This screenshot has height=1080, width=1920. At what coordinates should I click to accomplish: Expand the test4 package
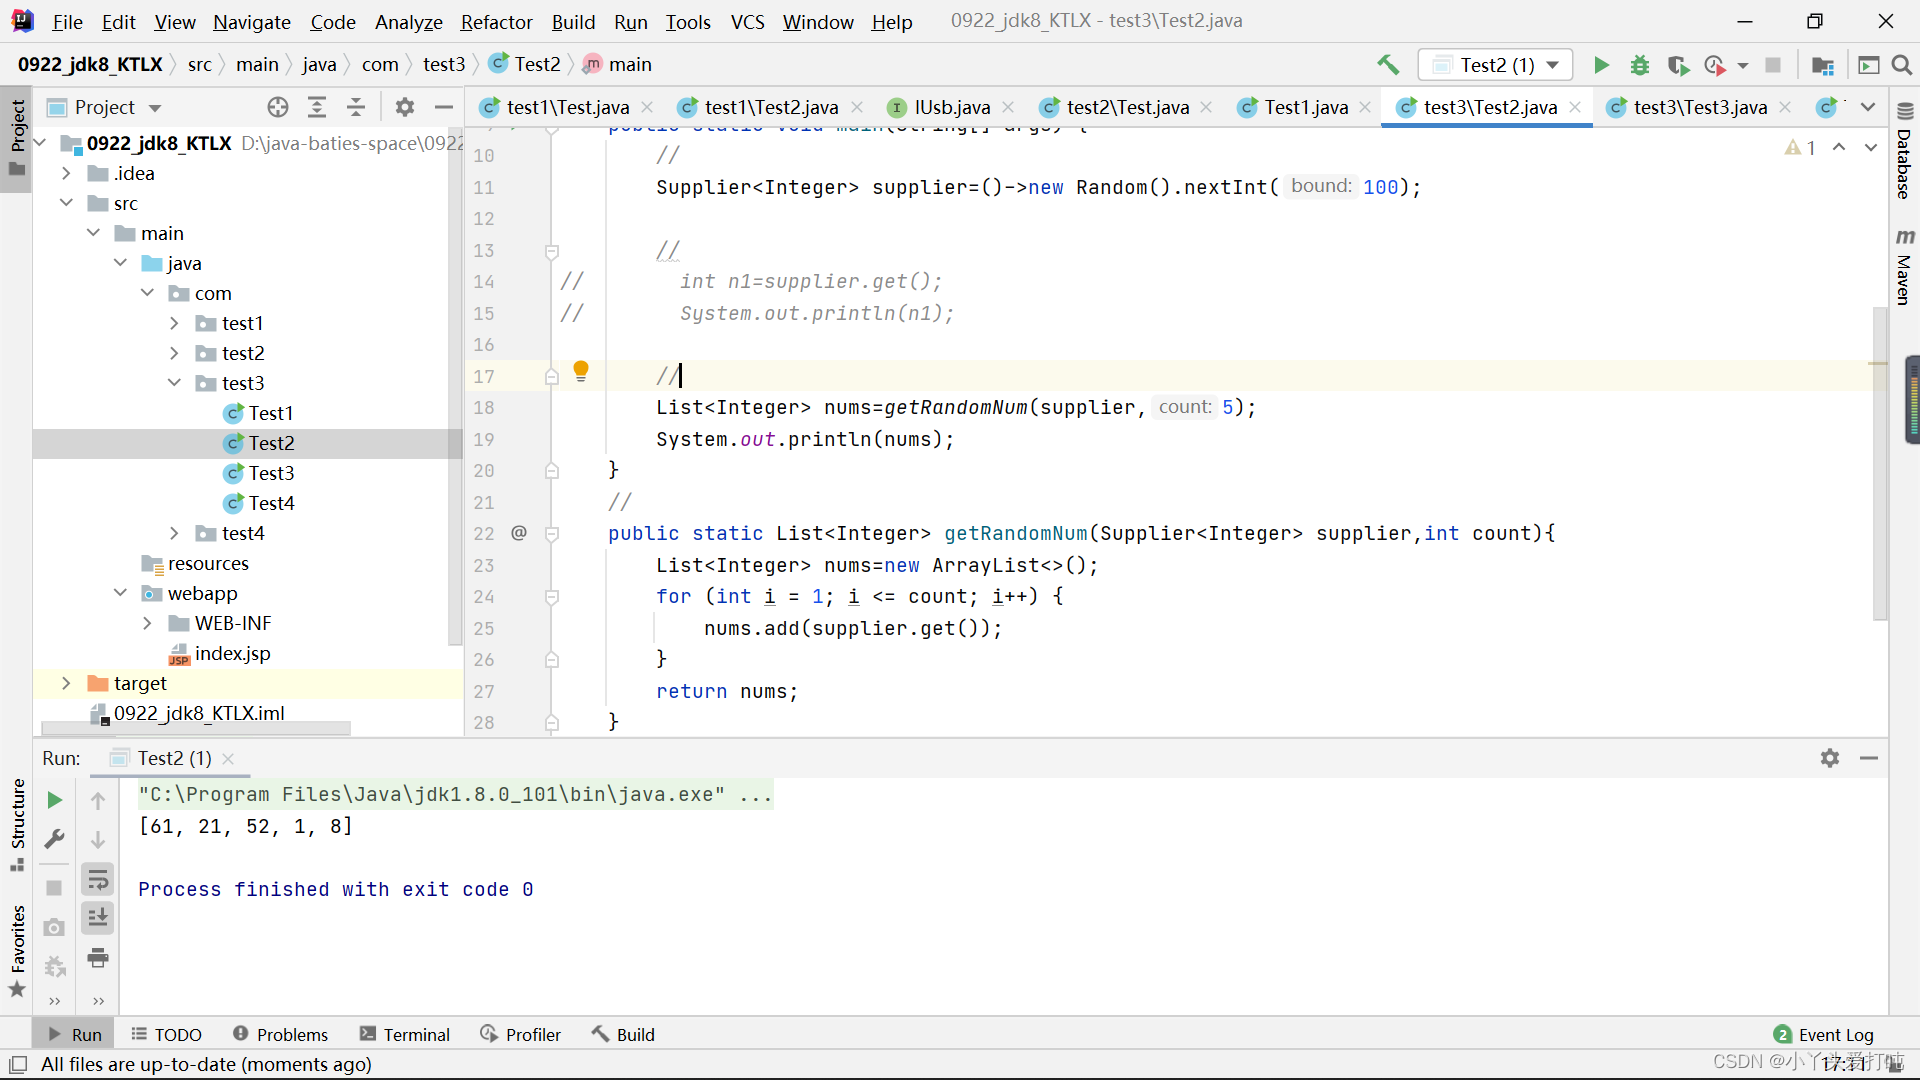pos(174,533)
